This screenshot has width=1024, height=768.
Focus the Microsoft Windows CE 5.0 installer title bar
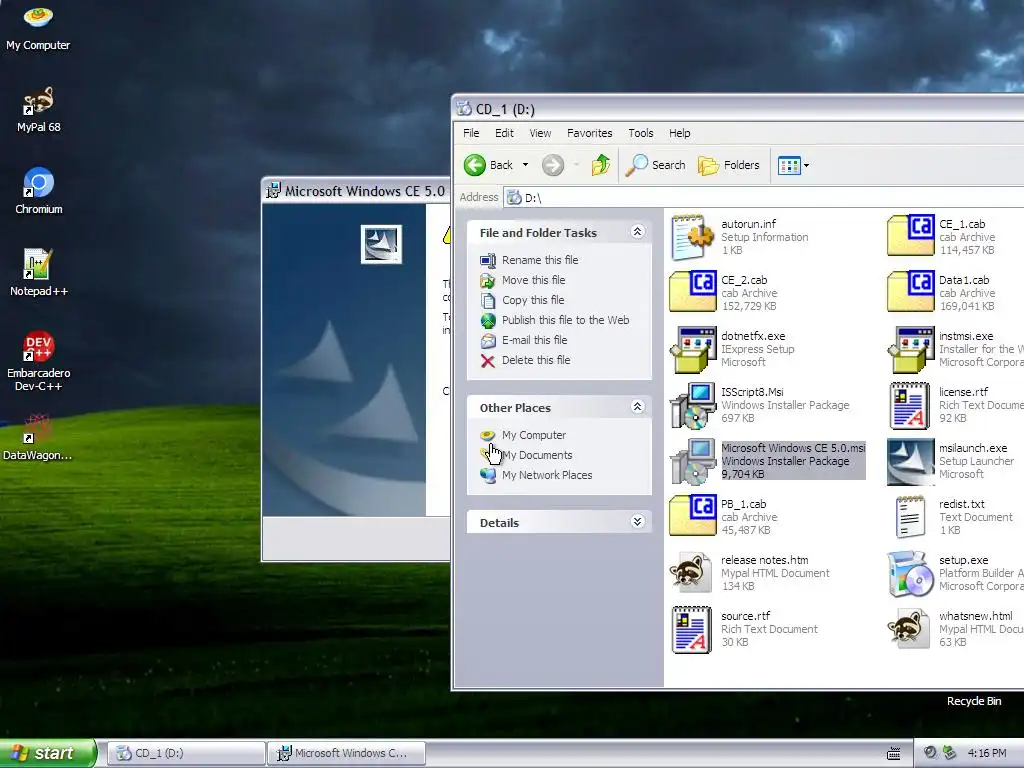pos(356,191)
